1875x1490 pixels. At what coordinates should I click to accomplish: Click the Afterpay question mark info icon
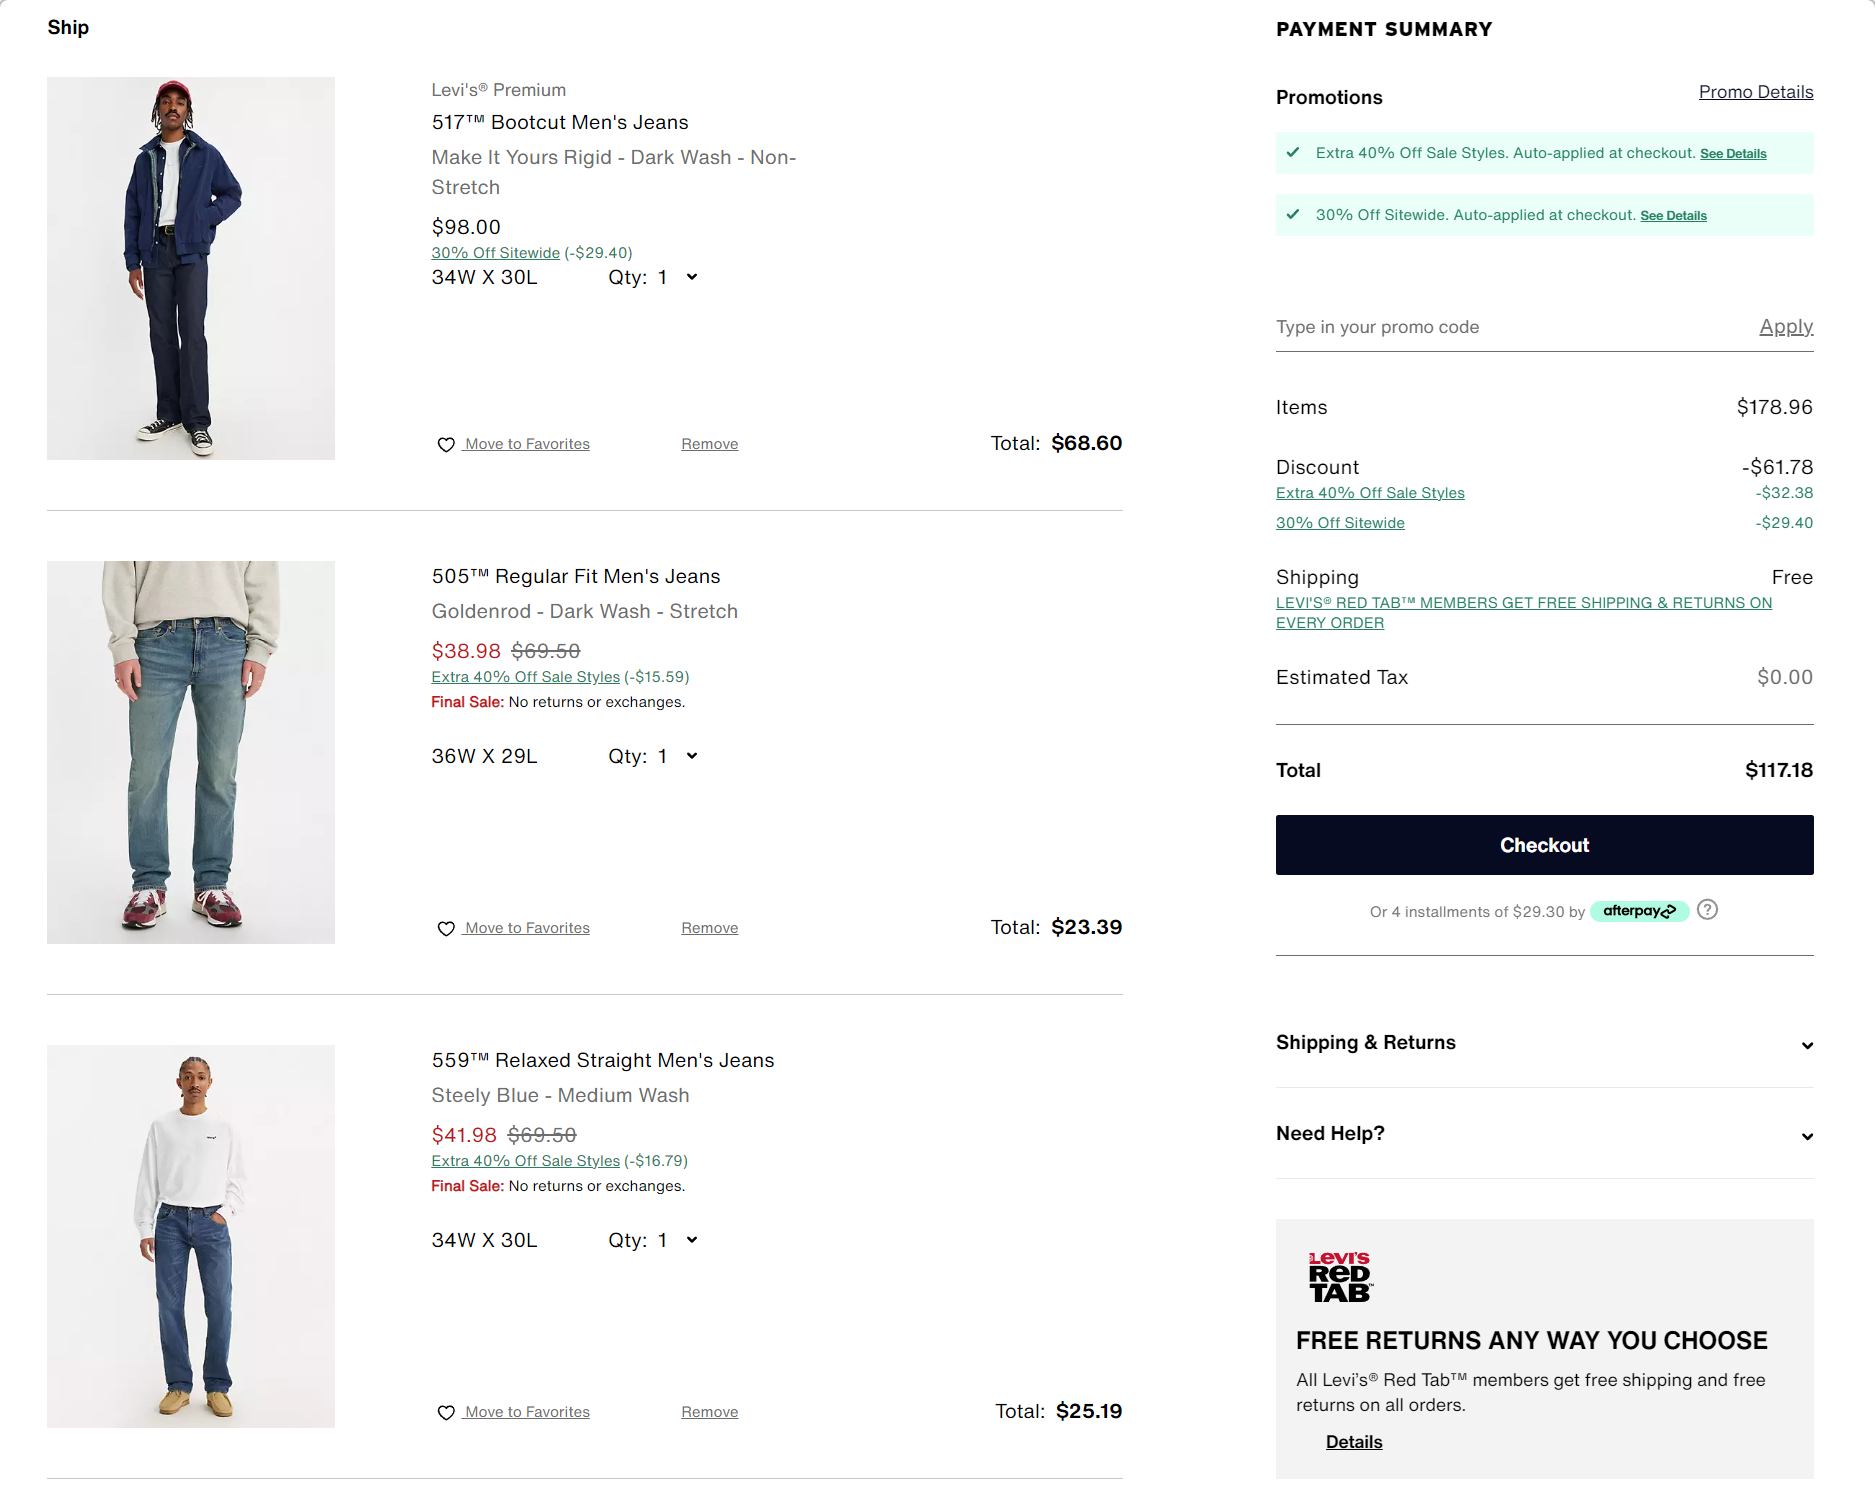pyautogui.click(x=1707, y=910)
